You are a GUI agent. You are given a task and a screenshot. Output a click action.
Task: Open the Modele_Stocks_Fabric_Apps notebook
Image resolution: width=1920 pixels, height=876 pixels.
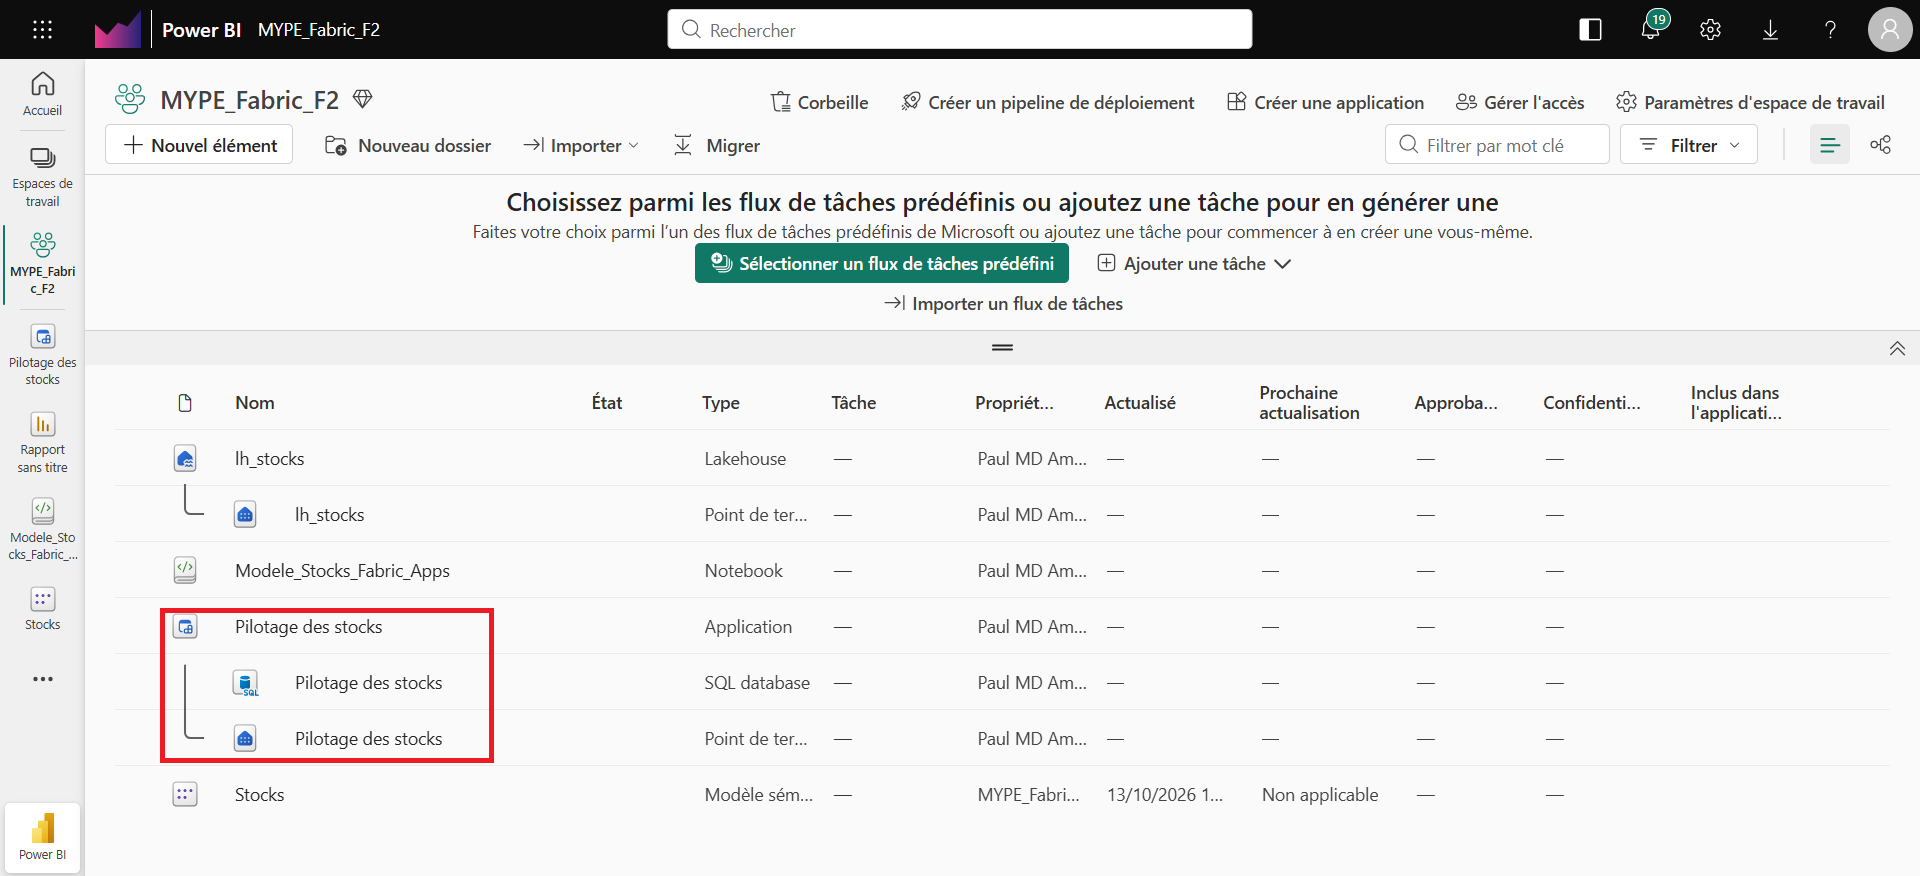(x=342, y=571)
